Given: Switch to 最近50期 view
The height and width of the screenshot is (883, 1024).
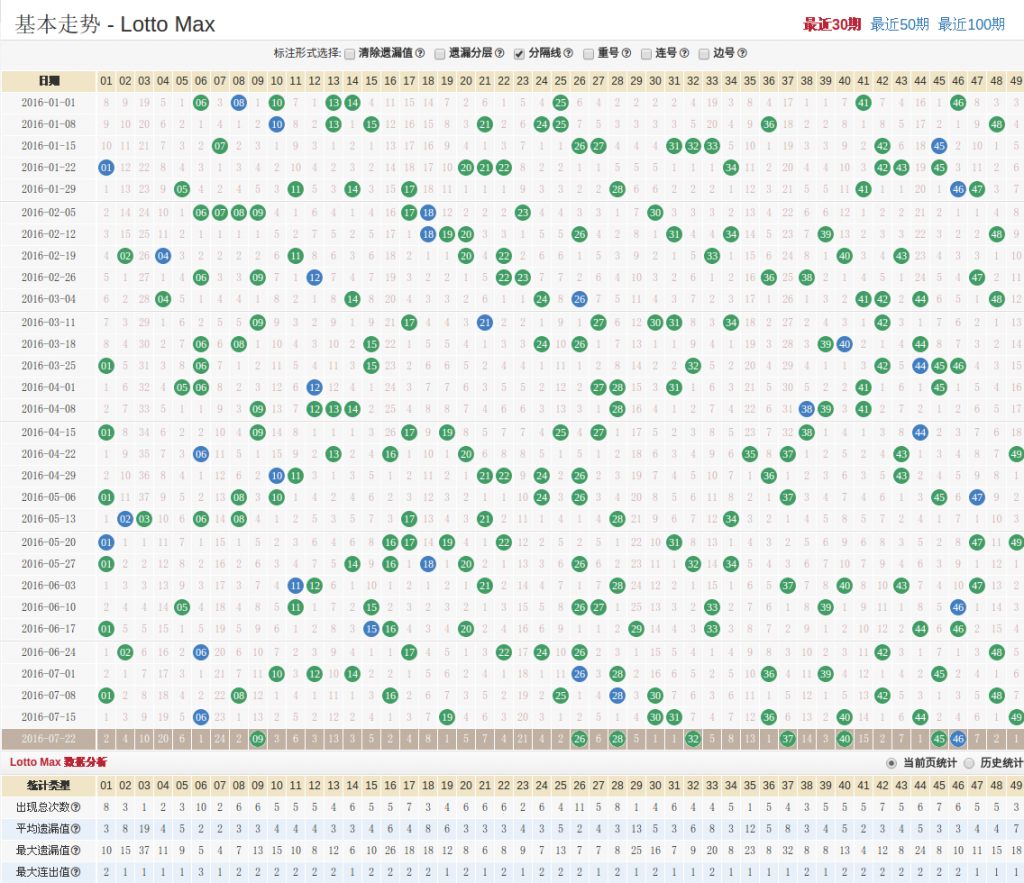Looking at the screenshot, I should 900,24.
